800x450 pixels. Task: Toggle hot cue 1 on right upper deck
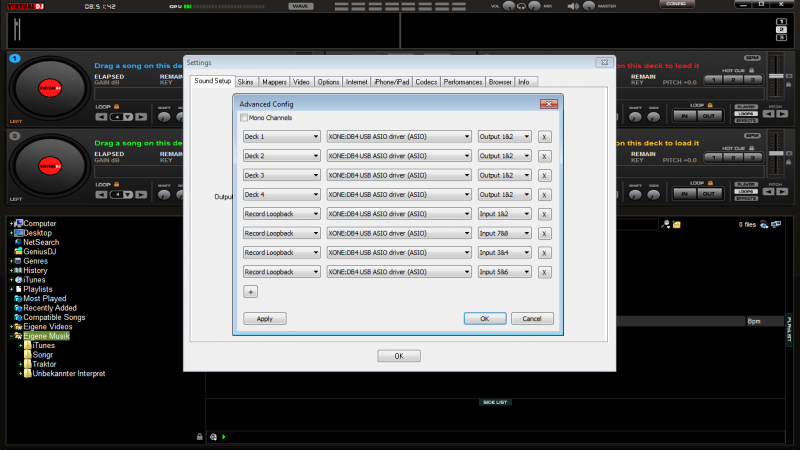point(714,80)
